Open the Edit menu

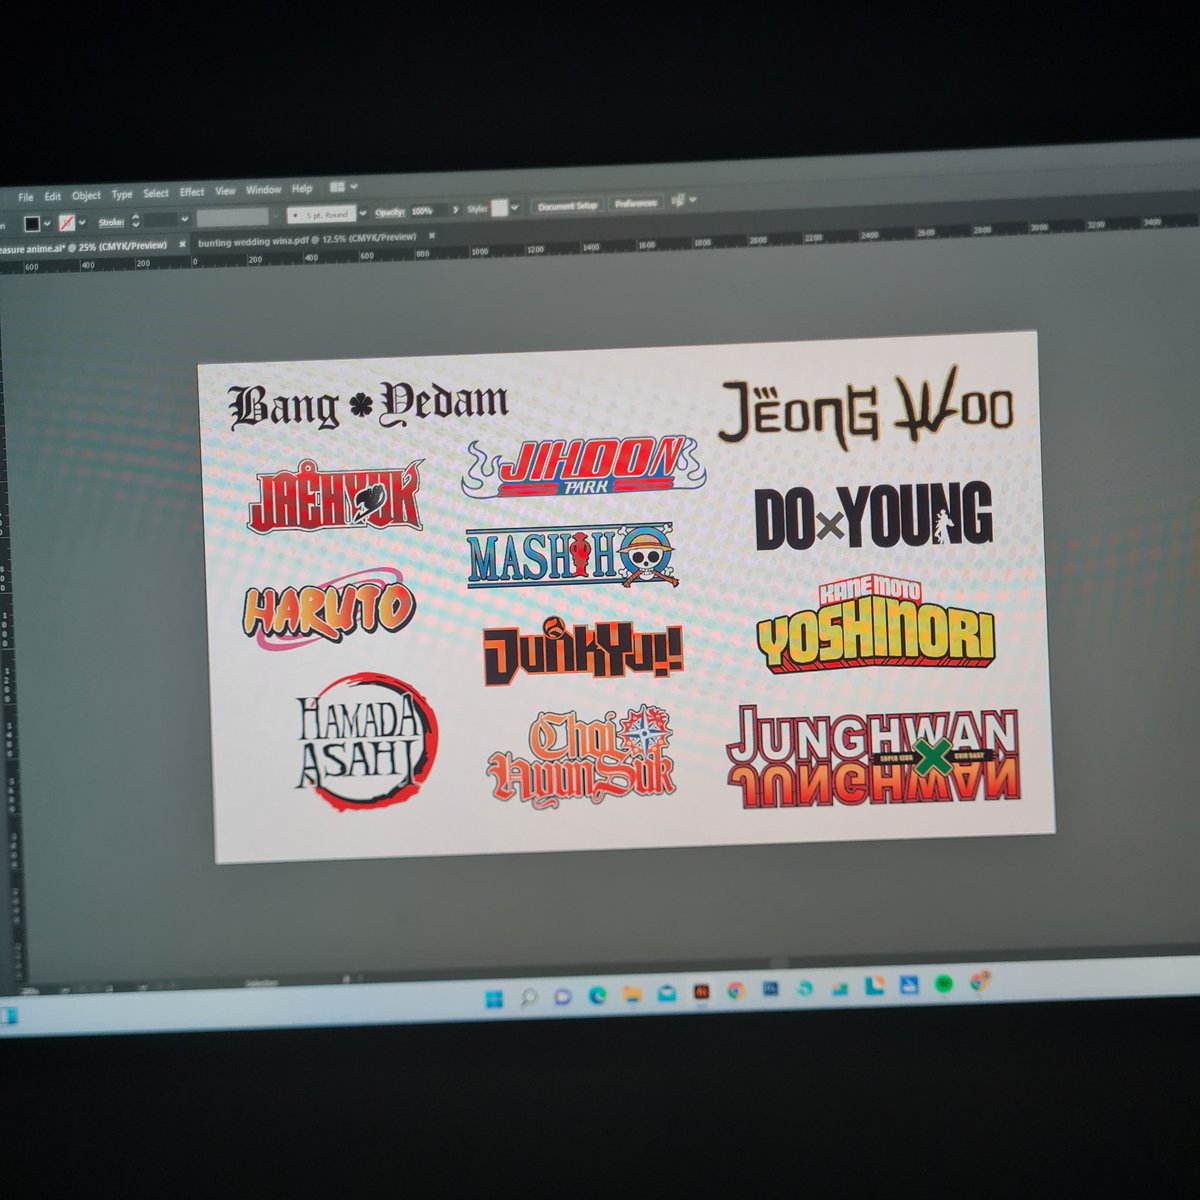53,196
